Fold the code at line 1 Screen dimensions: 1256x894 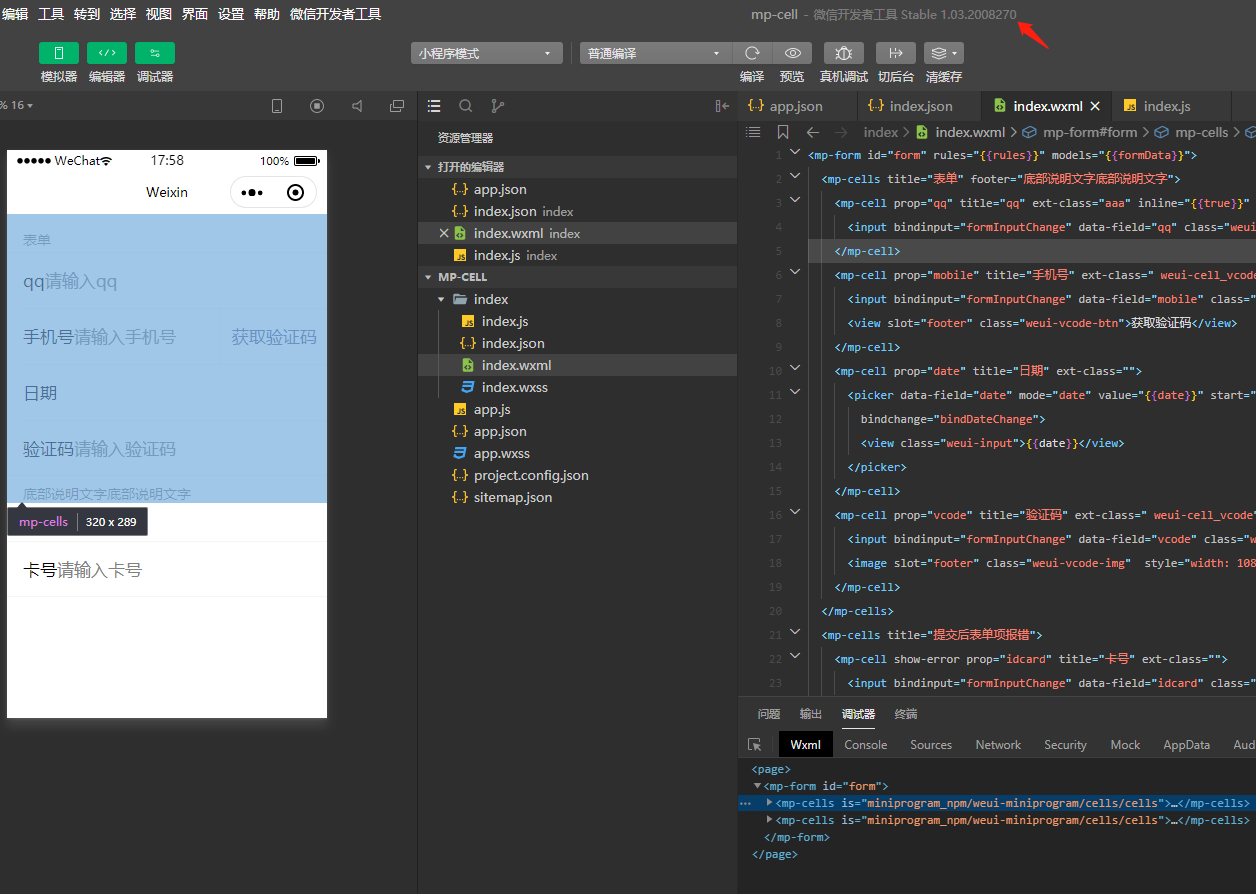(x=796, y=153)
